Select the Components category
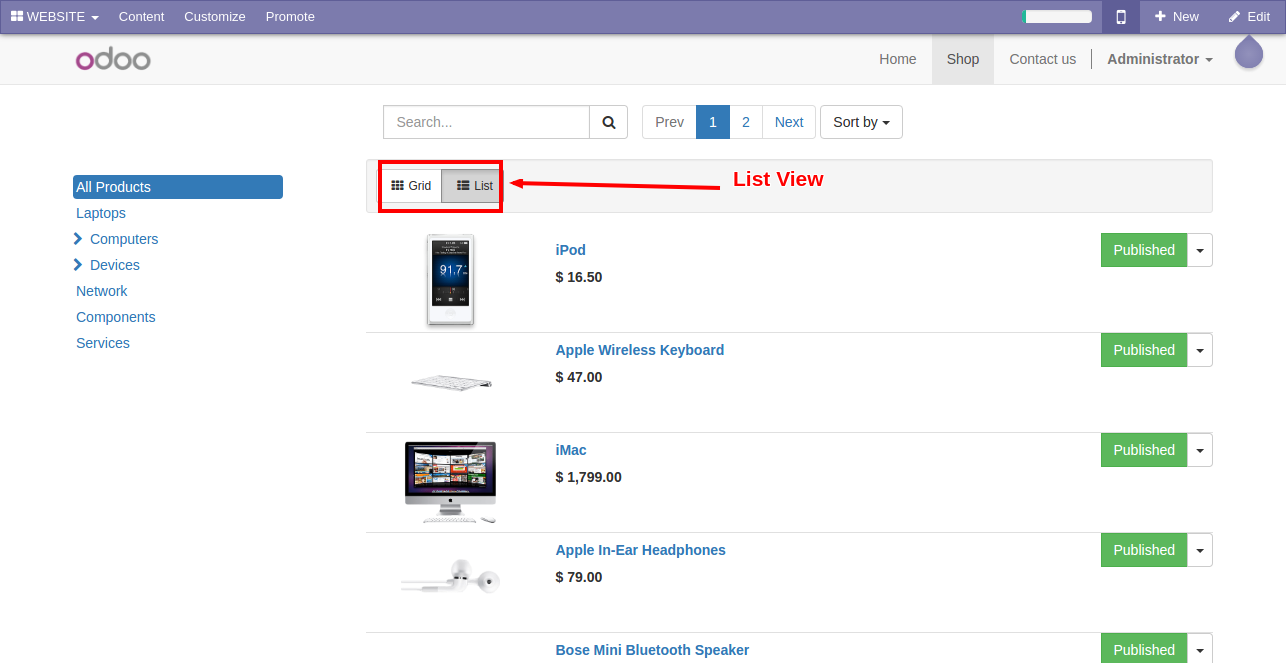Image resolution: width=1286 pixels, height=663 pixels. 116,317
